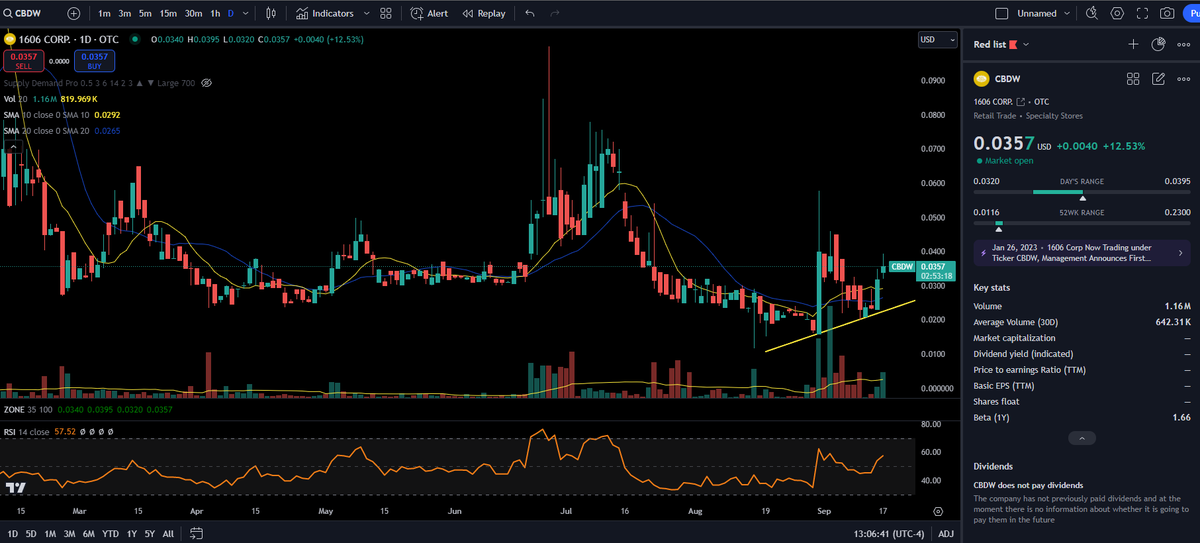Select the SMA 20 indicator legend
Image resolution: width=1200 pixels, height=543 pixels.
point(61,130)
